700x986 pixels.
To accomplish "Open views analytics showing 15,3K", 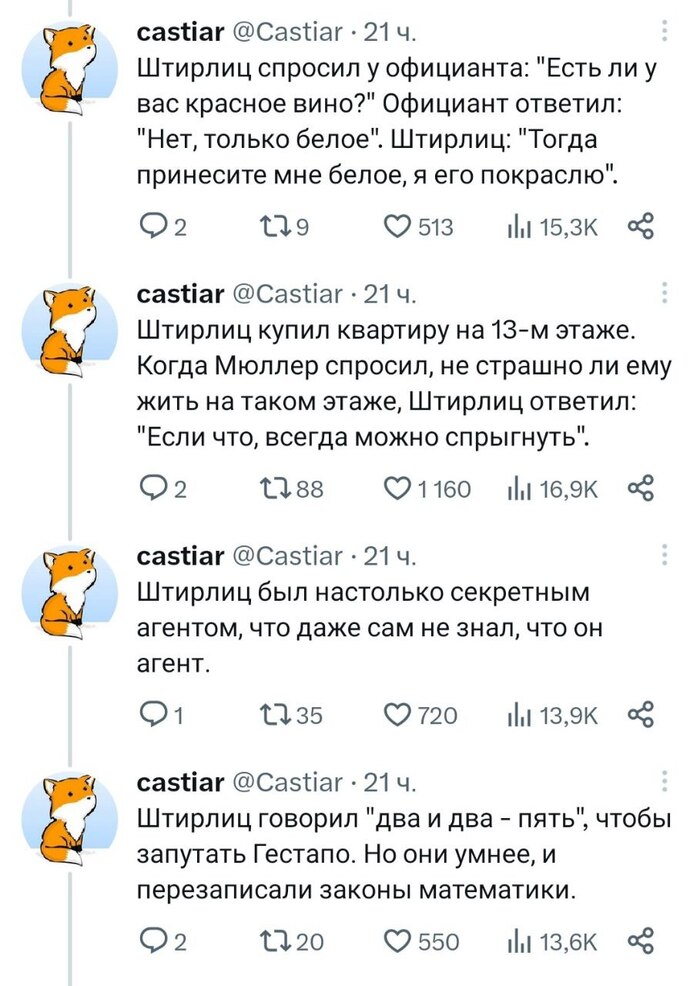I will pyautogui.click(x=518, y=228).
